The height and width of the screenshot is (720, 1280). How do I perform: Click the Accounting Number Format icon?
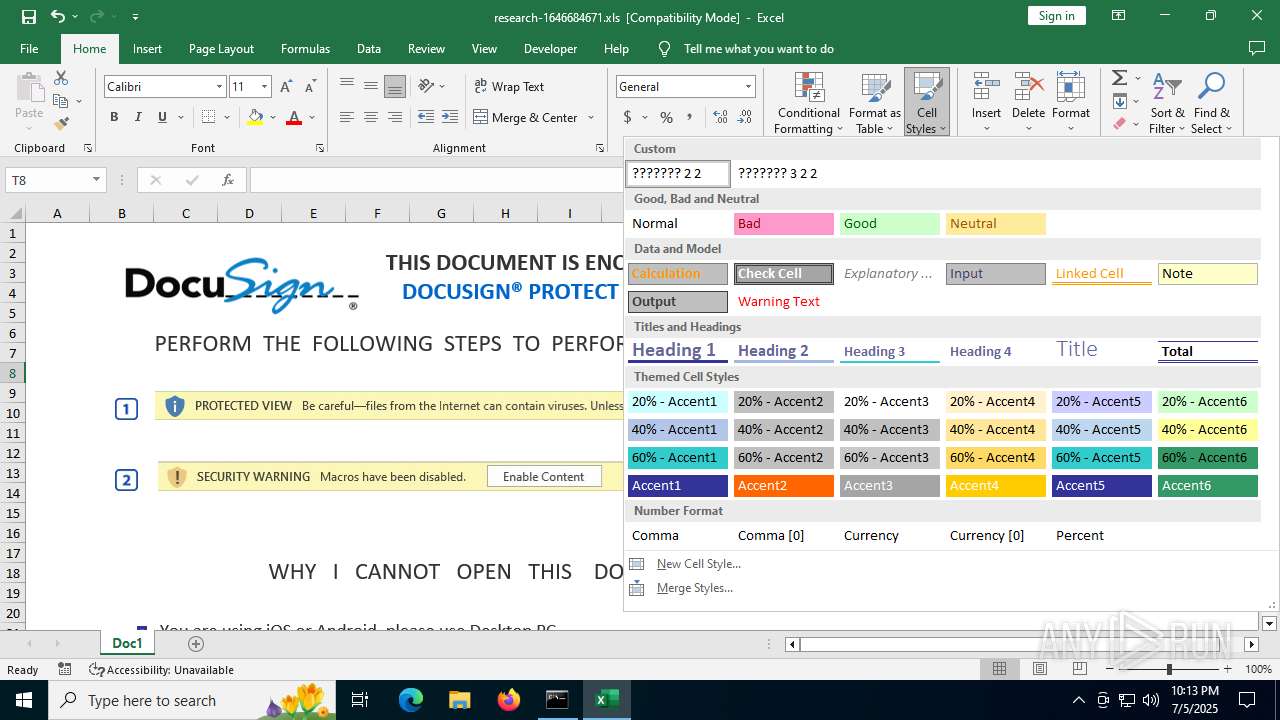click(629, 118)
